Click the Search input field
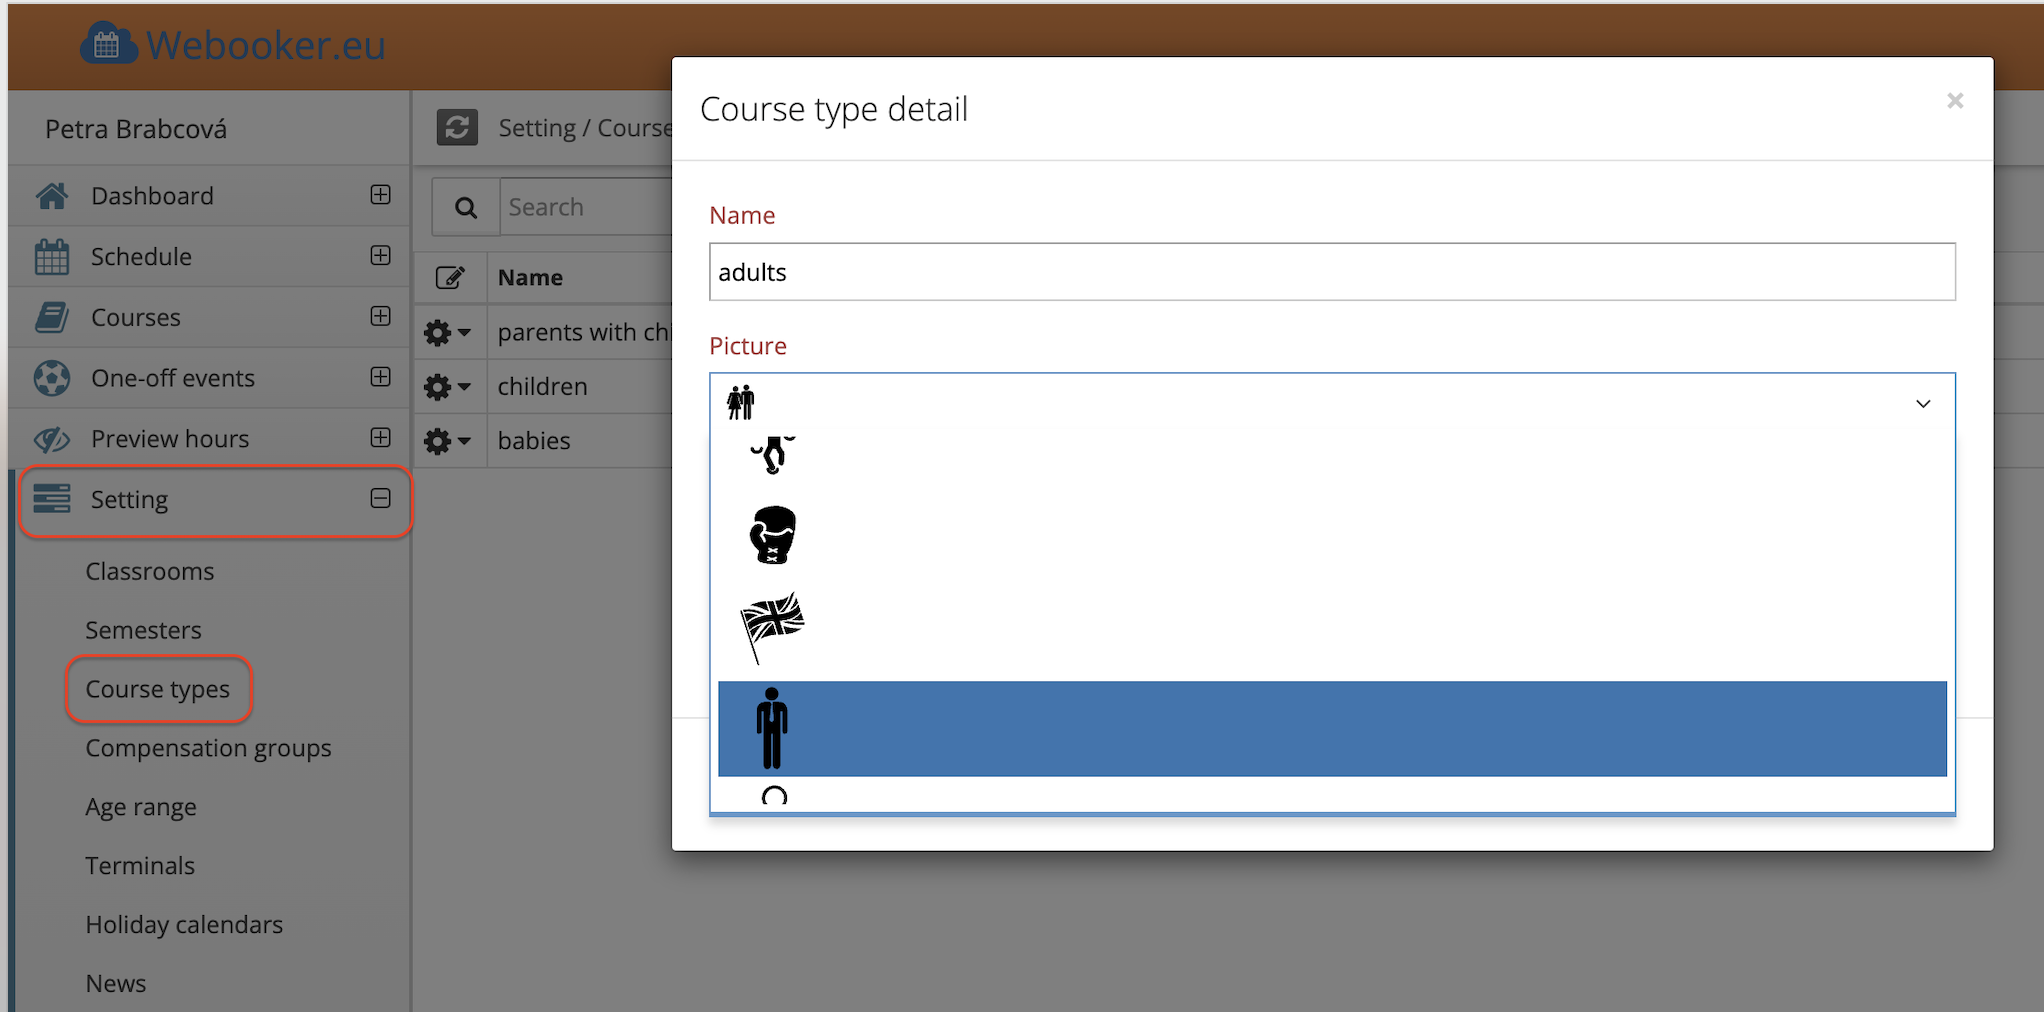2044x1012 pixels. 586,207
